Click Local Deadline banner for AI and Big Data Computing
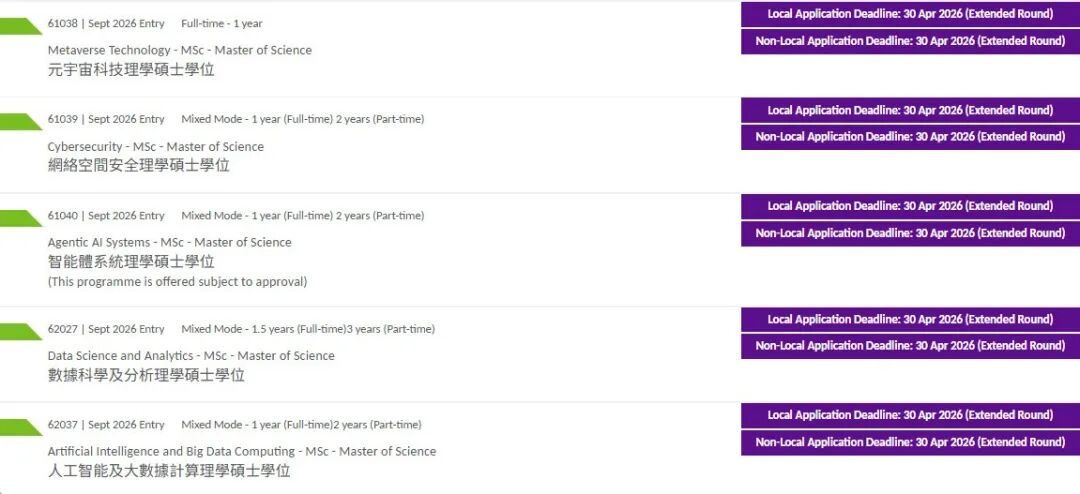The width and height of the screenshot is (1080, 494). point(910,415)
